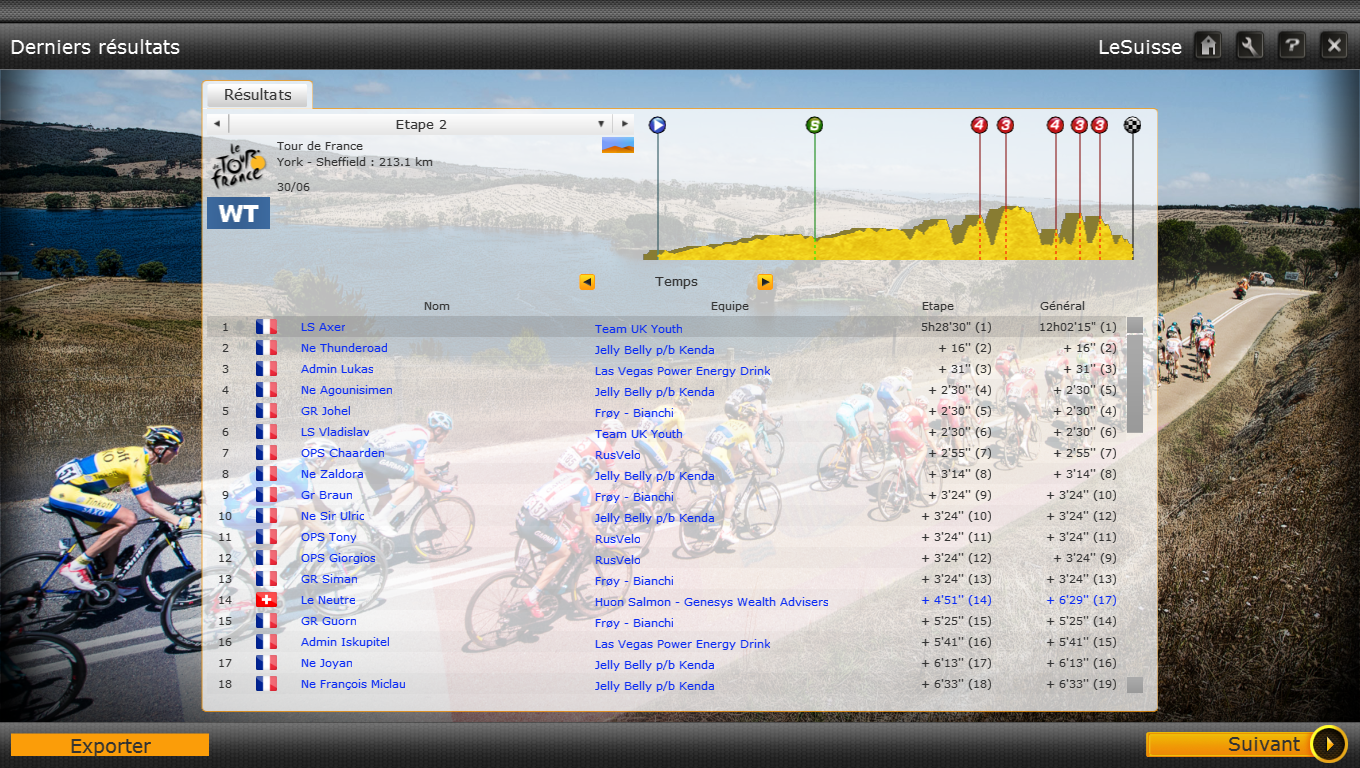Go to next stage with right arrow
The image size is (1360, 768).
click(624, 124)
